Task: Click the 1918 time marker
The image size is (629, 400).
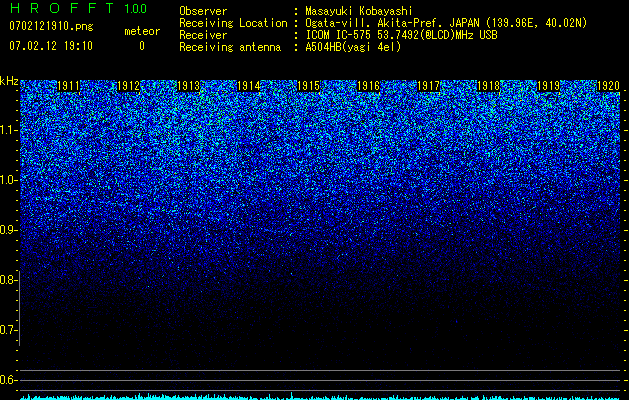Action: 489,86
